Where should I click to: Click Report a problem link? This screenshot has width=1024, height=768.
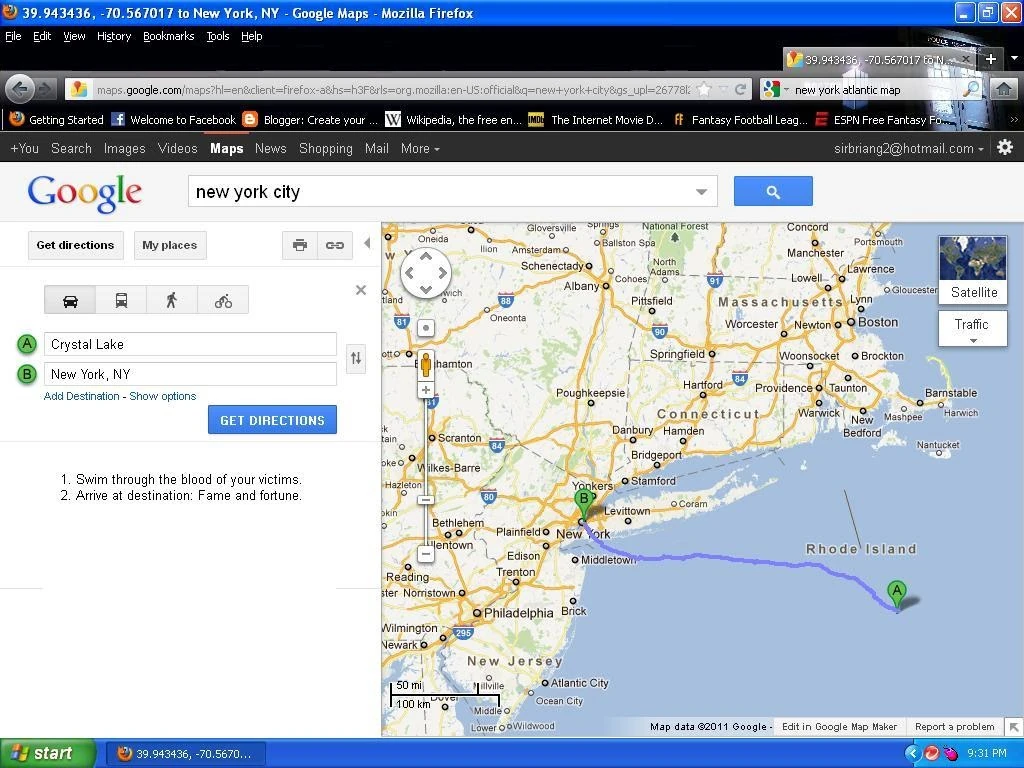coord(954,726)
